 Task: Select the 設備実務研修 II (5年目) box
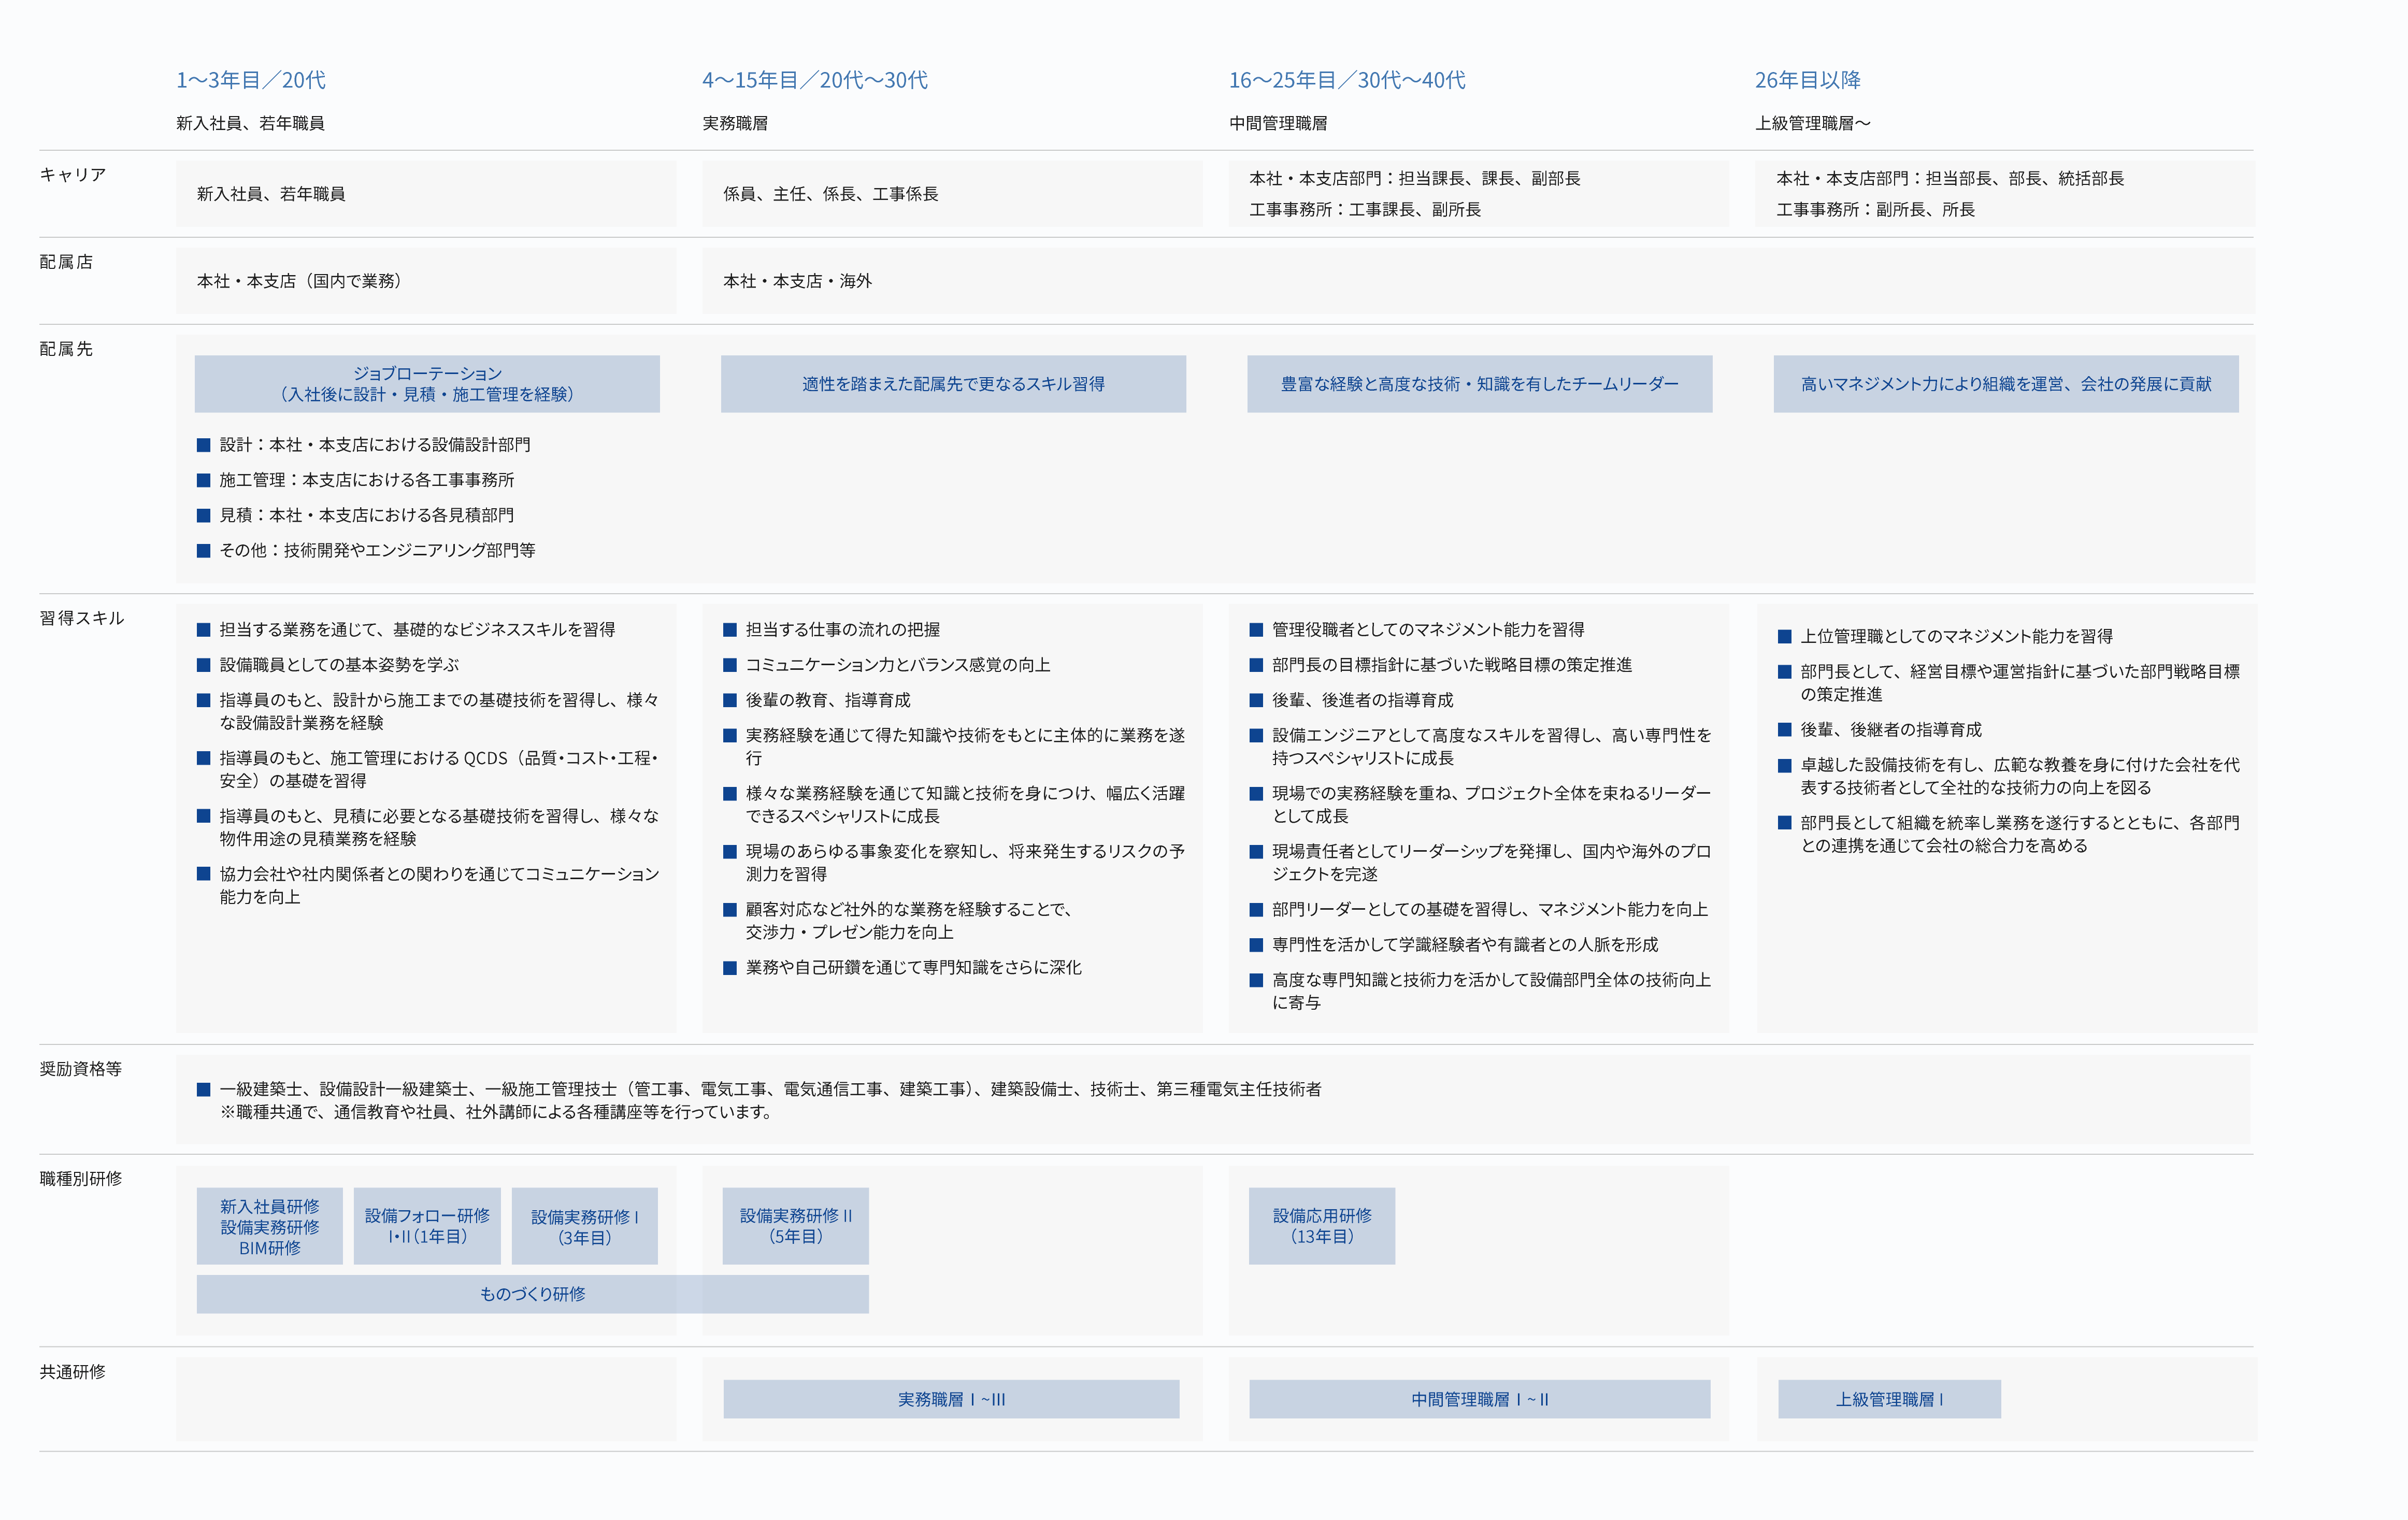tap(795, 1226)
